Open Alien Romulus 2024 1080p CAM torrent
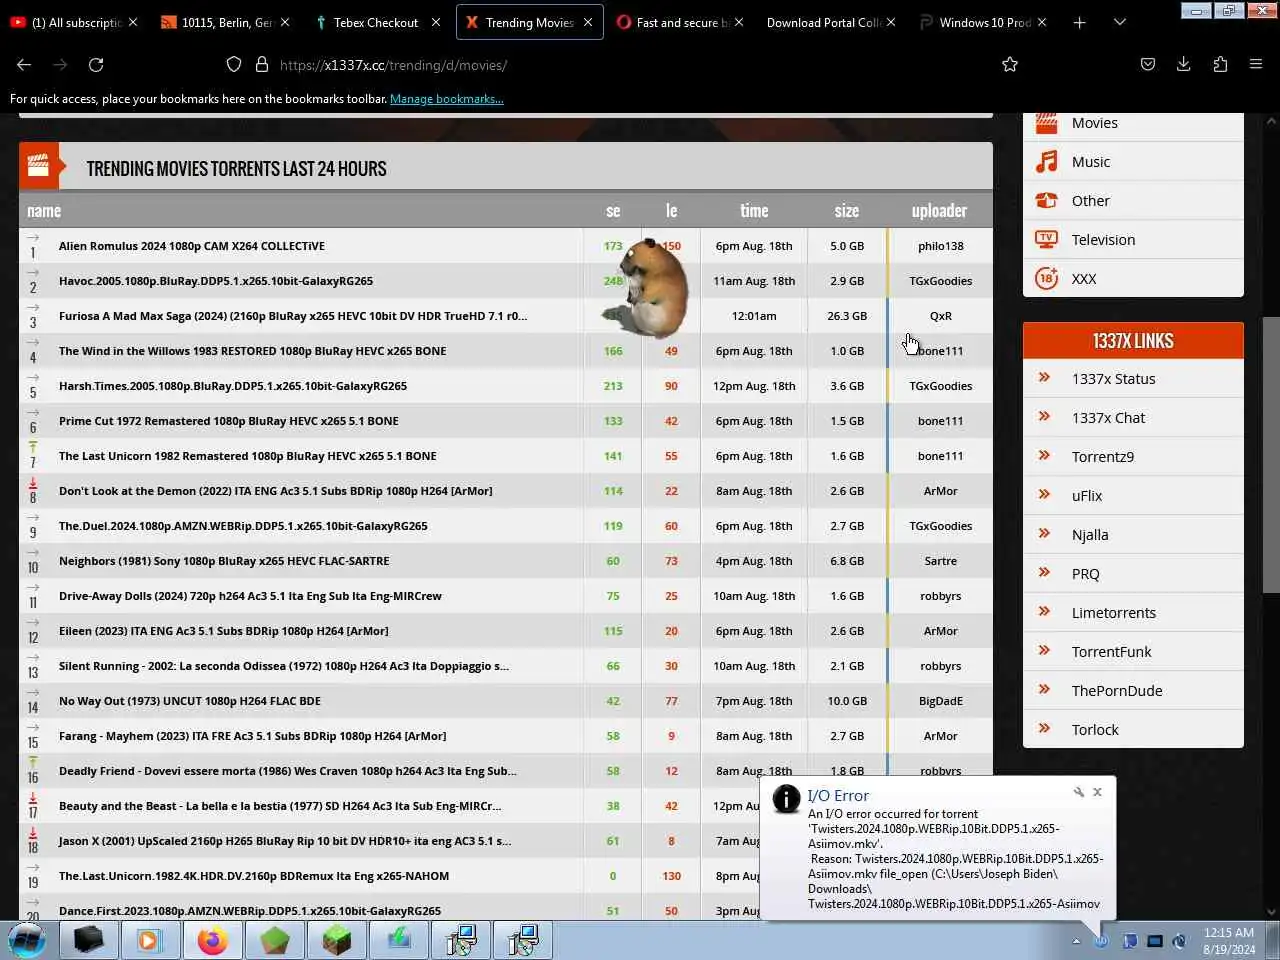1280x960 pixels. tap(192, 246)
